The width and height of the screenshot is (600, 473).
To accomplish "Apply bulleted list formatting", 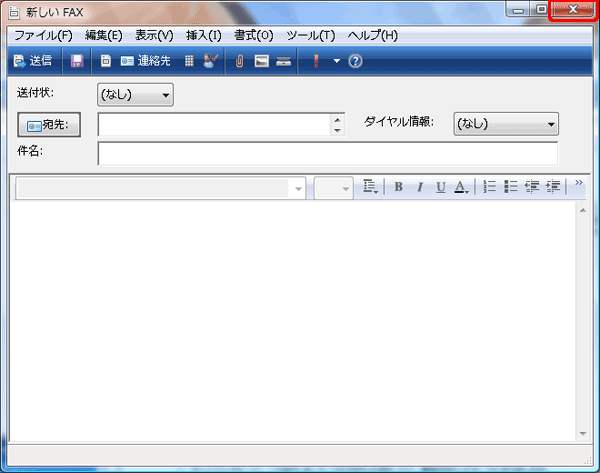I will click(x=510, y=186).
